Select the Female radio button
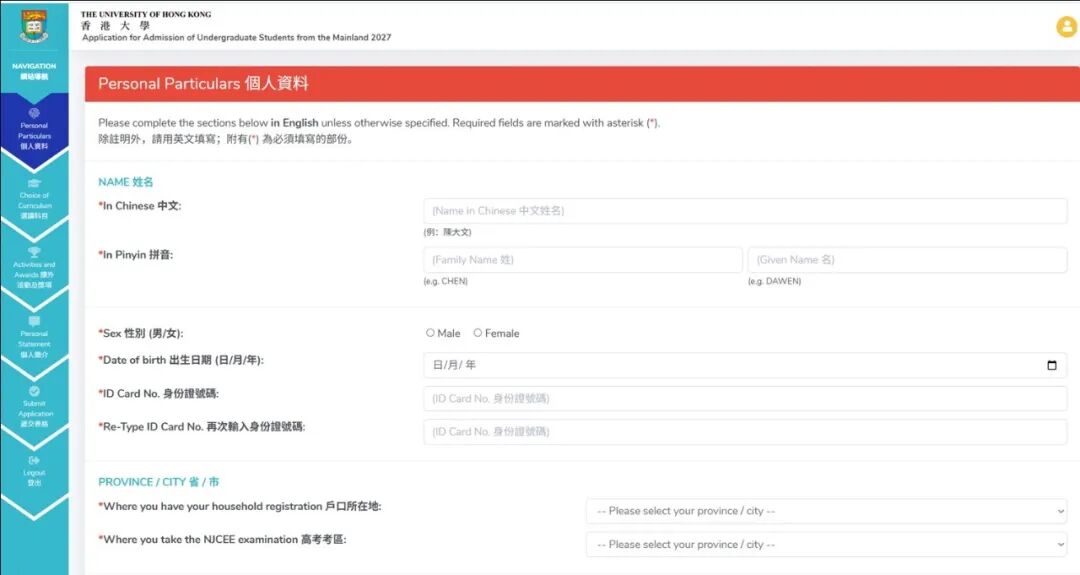Viewport: 1080px width, 575px height. point(477,333)
